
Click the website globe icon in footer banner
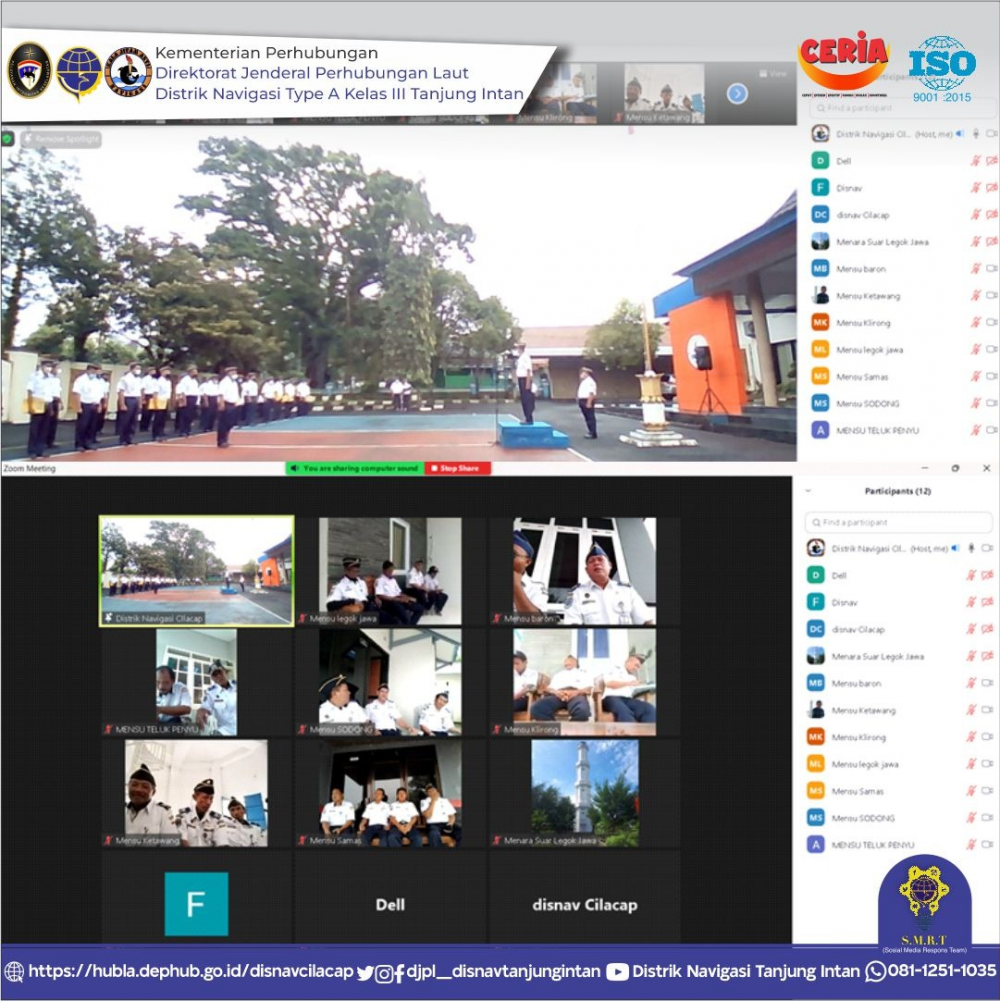point(14,972)
